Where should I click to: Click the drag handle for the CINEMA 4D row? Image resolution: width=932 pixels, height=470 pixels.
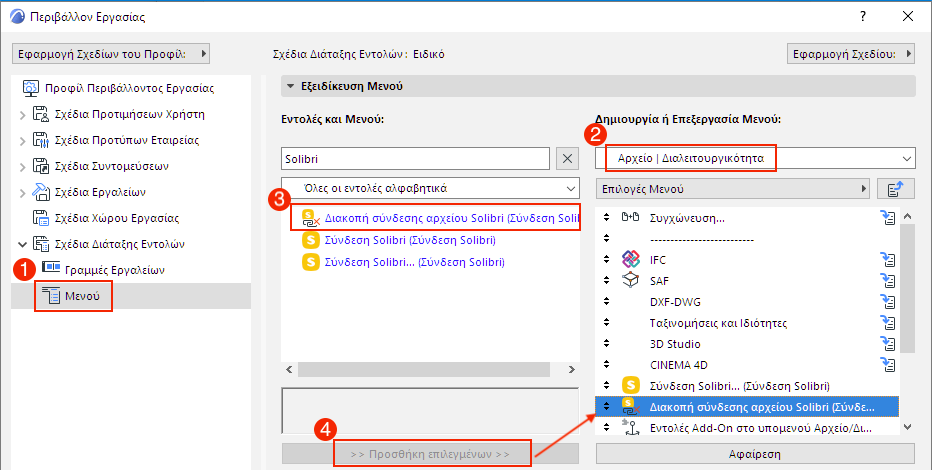[606, 364]
